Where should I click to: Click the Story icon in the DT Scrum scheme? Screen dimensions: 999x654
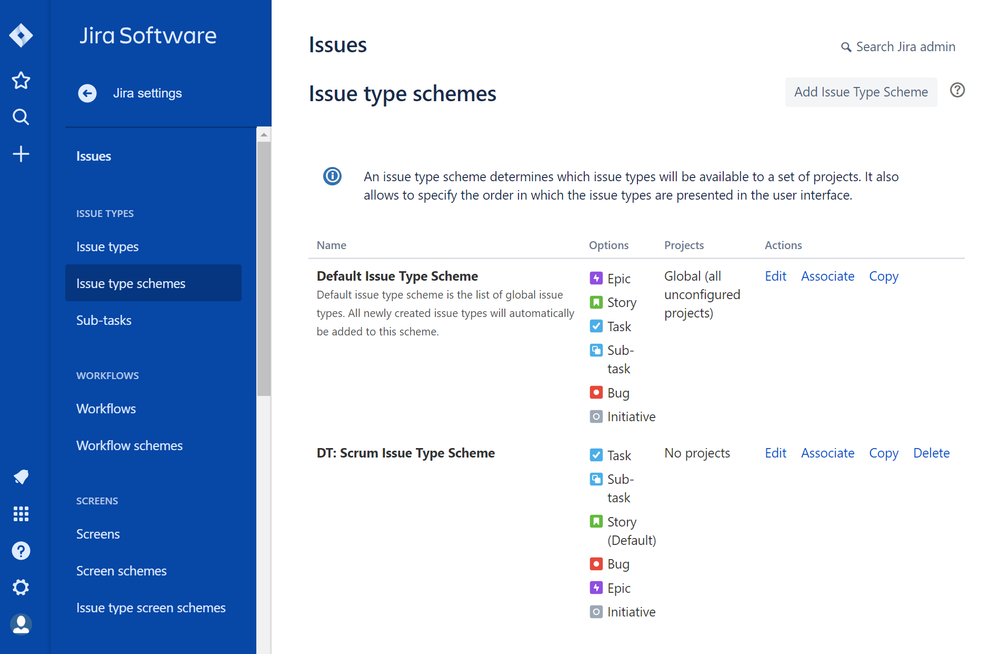(596, 521)
